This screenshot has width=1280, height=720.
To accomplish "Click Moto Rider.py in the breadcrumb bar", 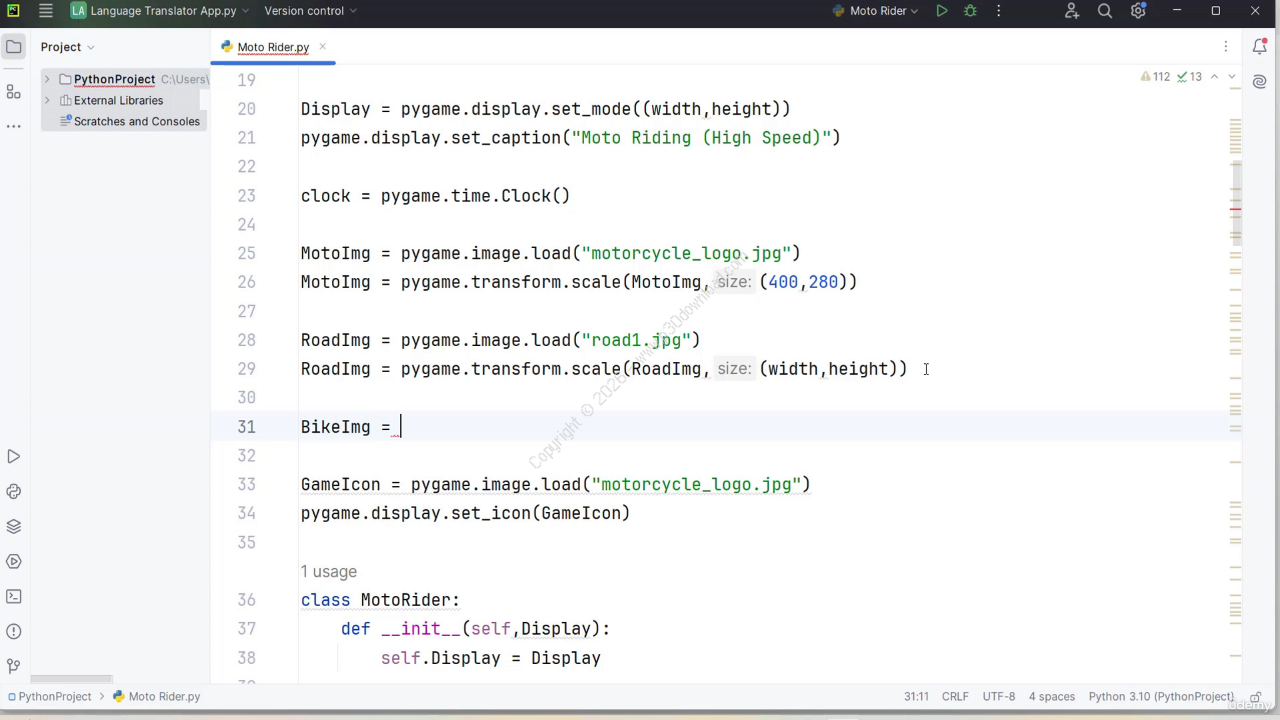I will coord(157,696).
